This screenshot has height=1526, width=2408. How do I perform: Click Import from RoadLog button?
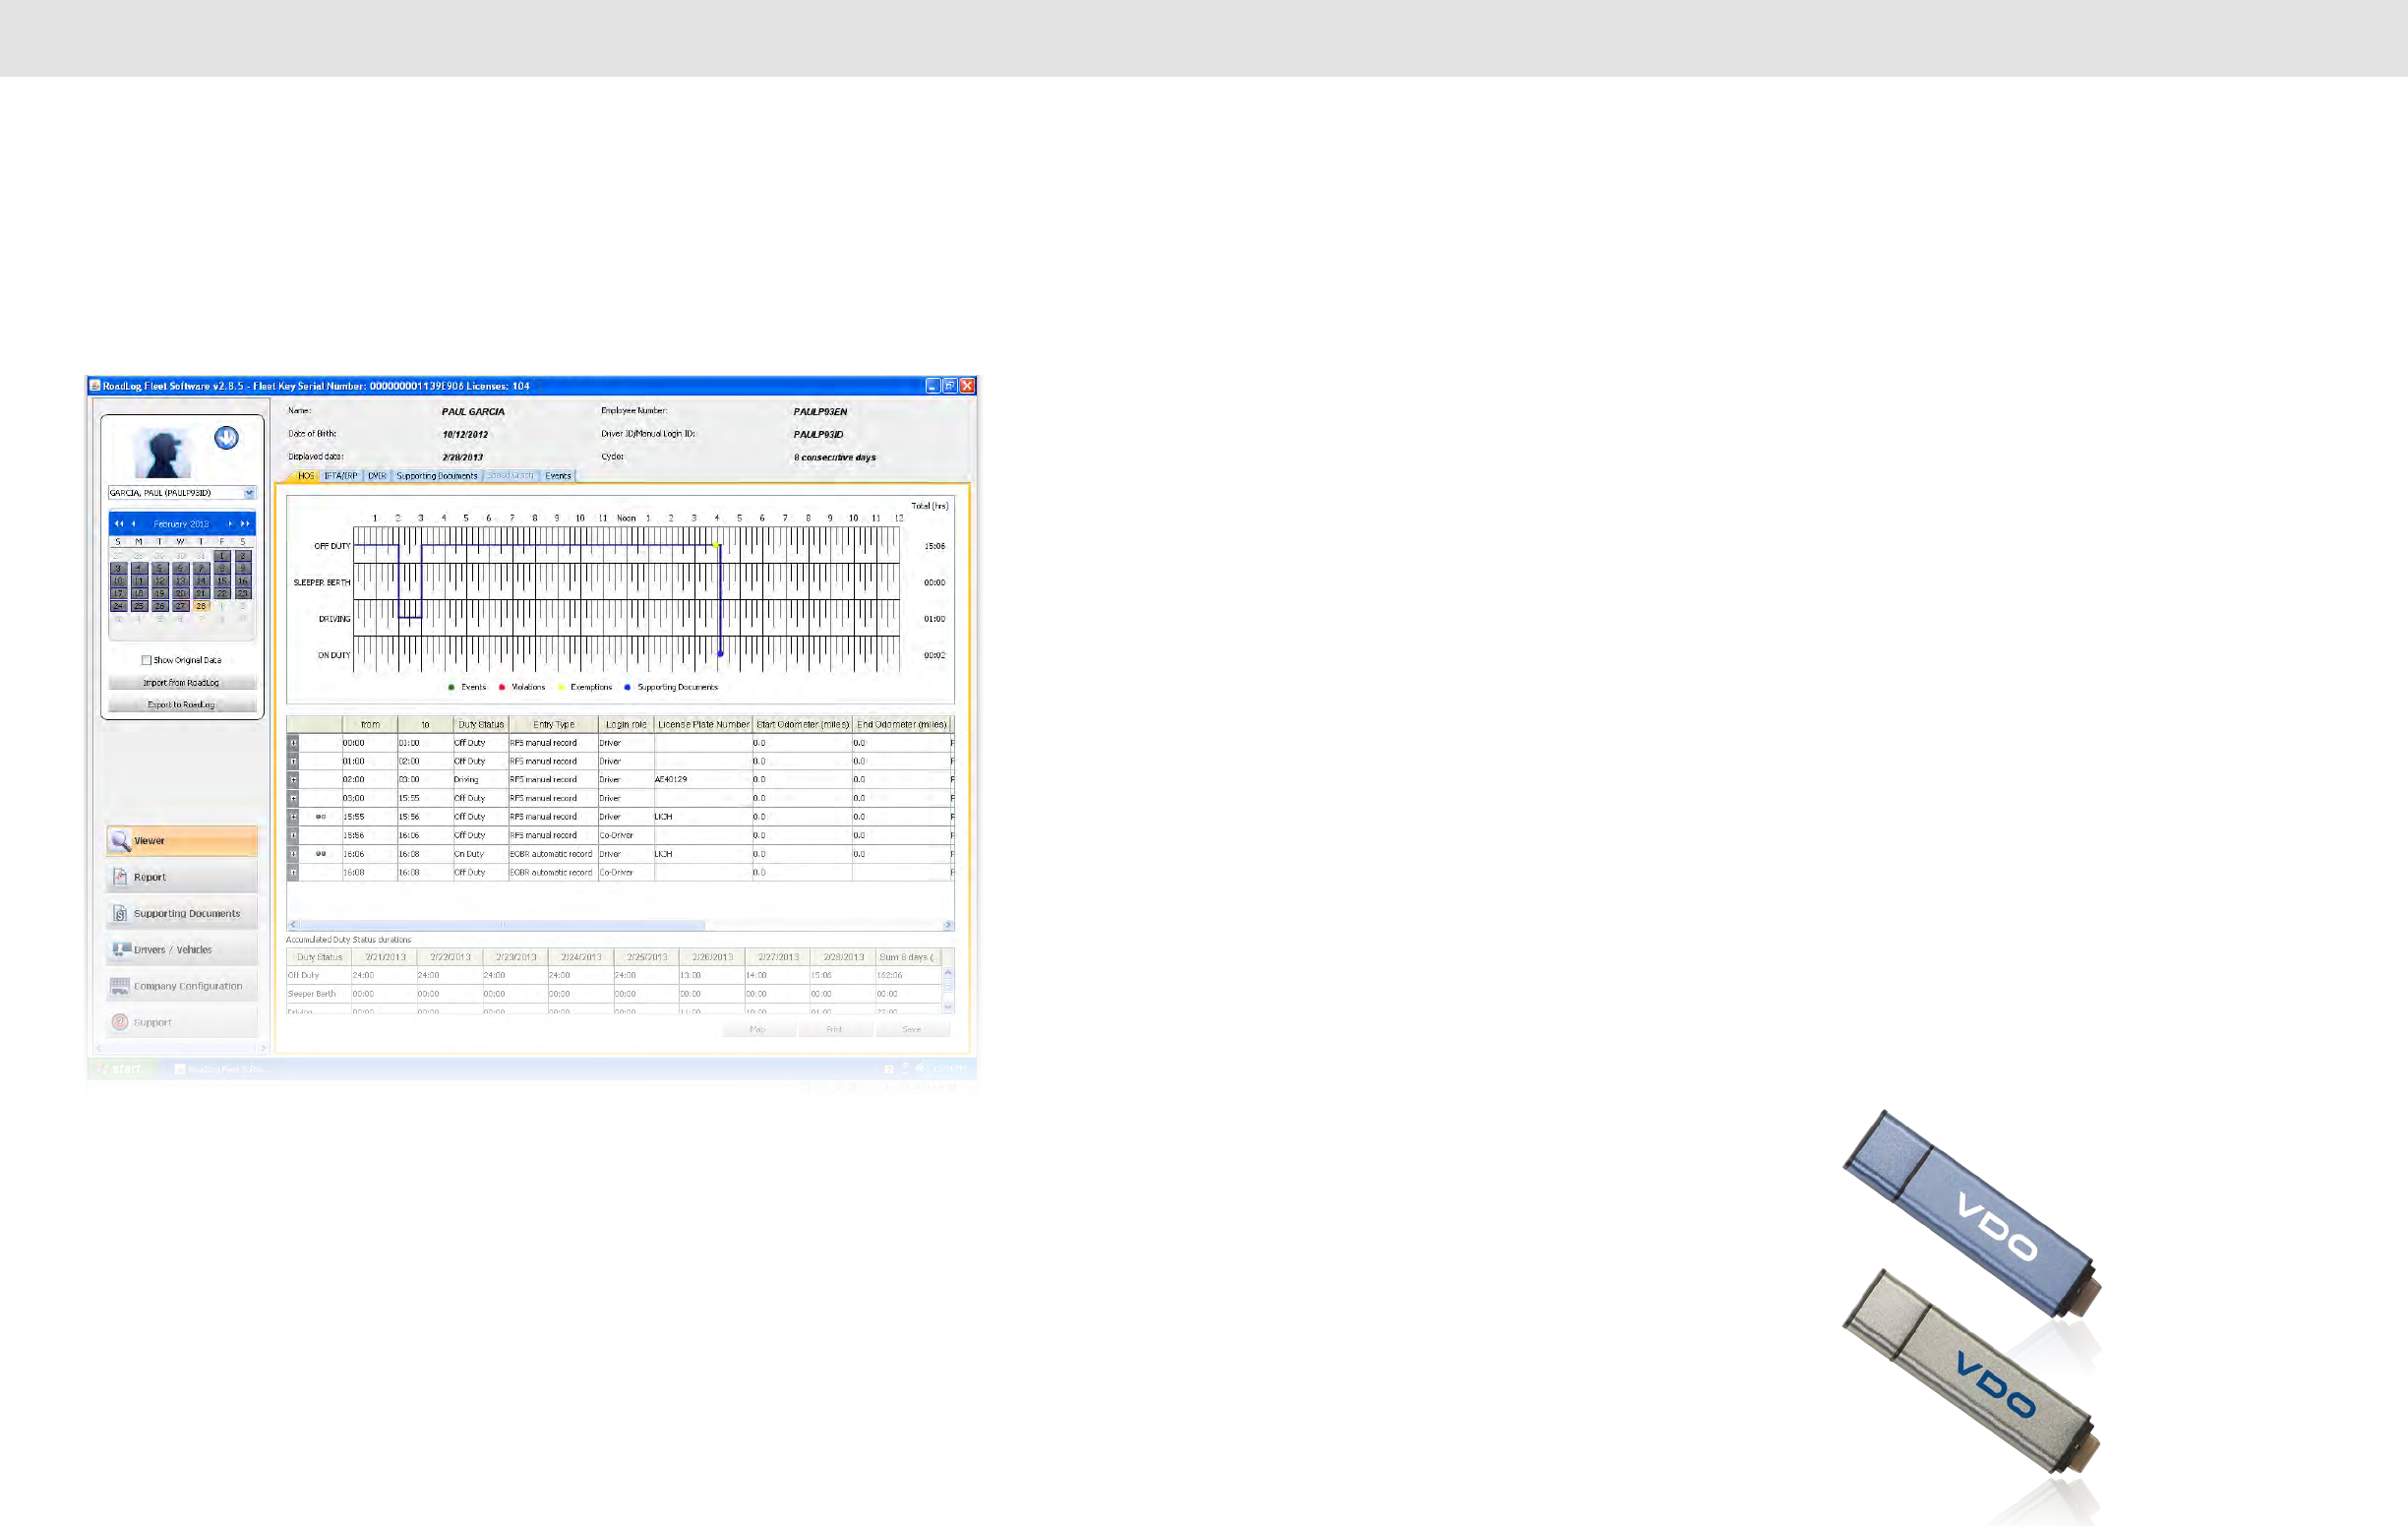181,683
